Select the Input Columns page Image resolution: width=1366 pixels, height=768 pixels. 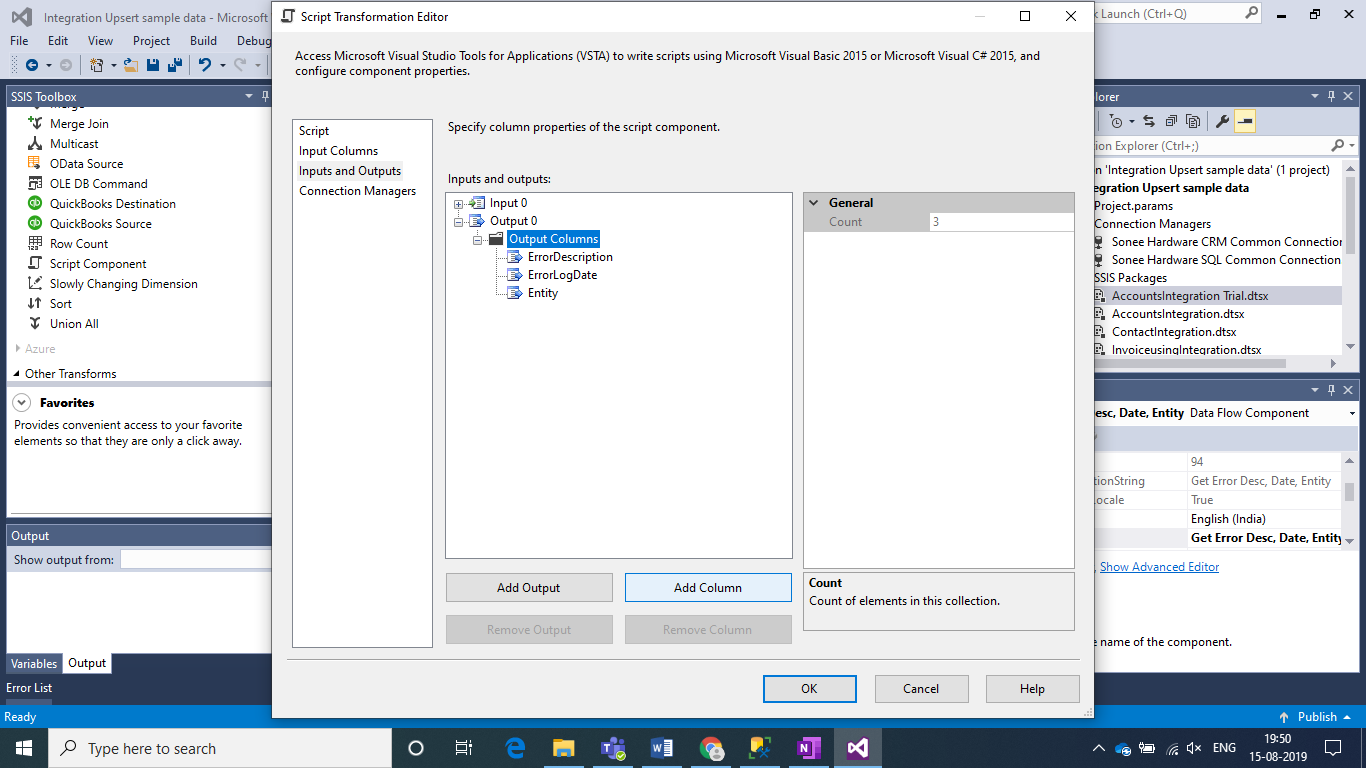(338, 151)
